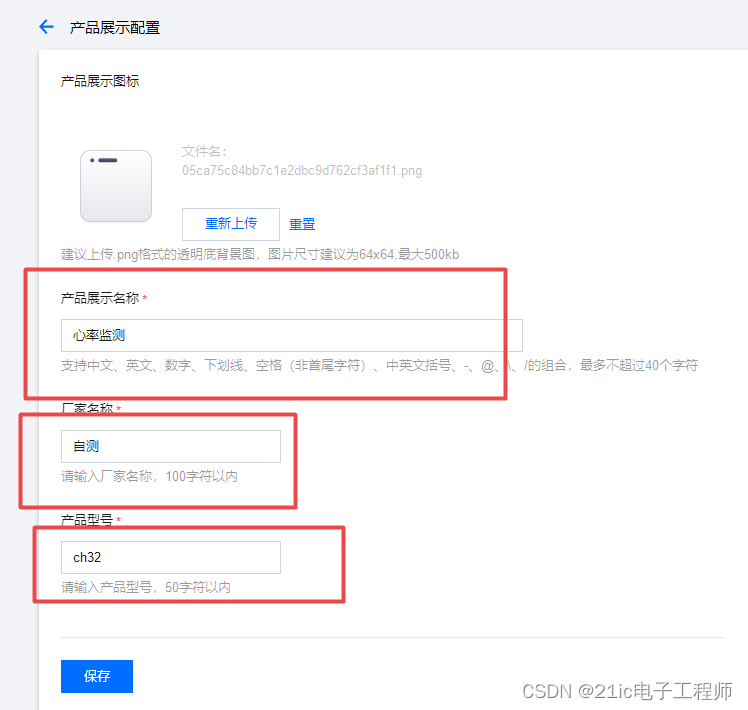Click the blue 保存 save button
The width and height of the screenshot is (748, 710).
[97, 676]
